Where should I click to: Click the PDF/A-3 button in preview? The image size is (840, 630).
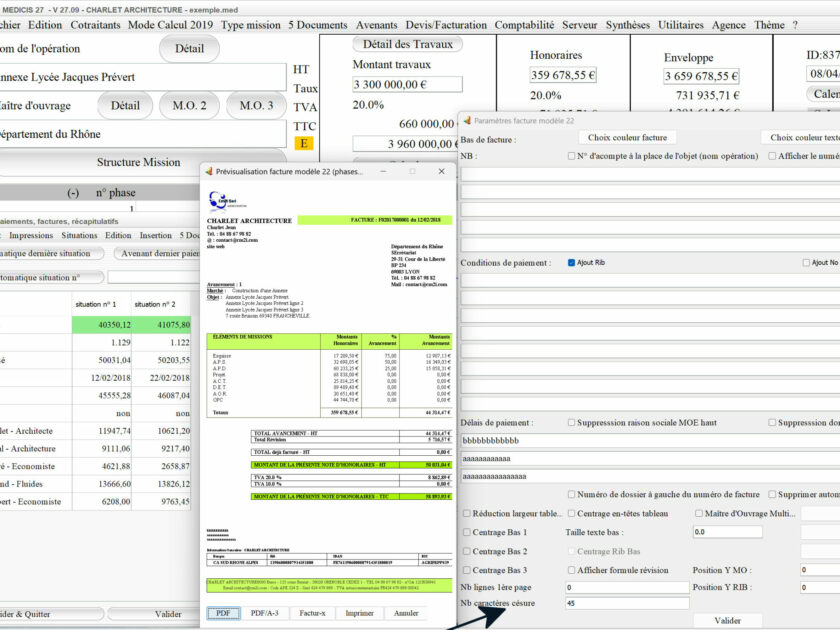pyautogui.click(x=265, y=613)
